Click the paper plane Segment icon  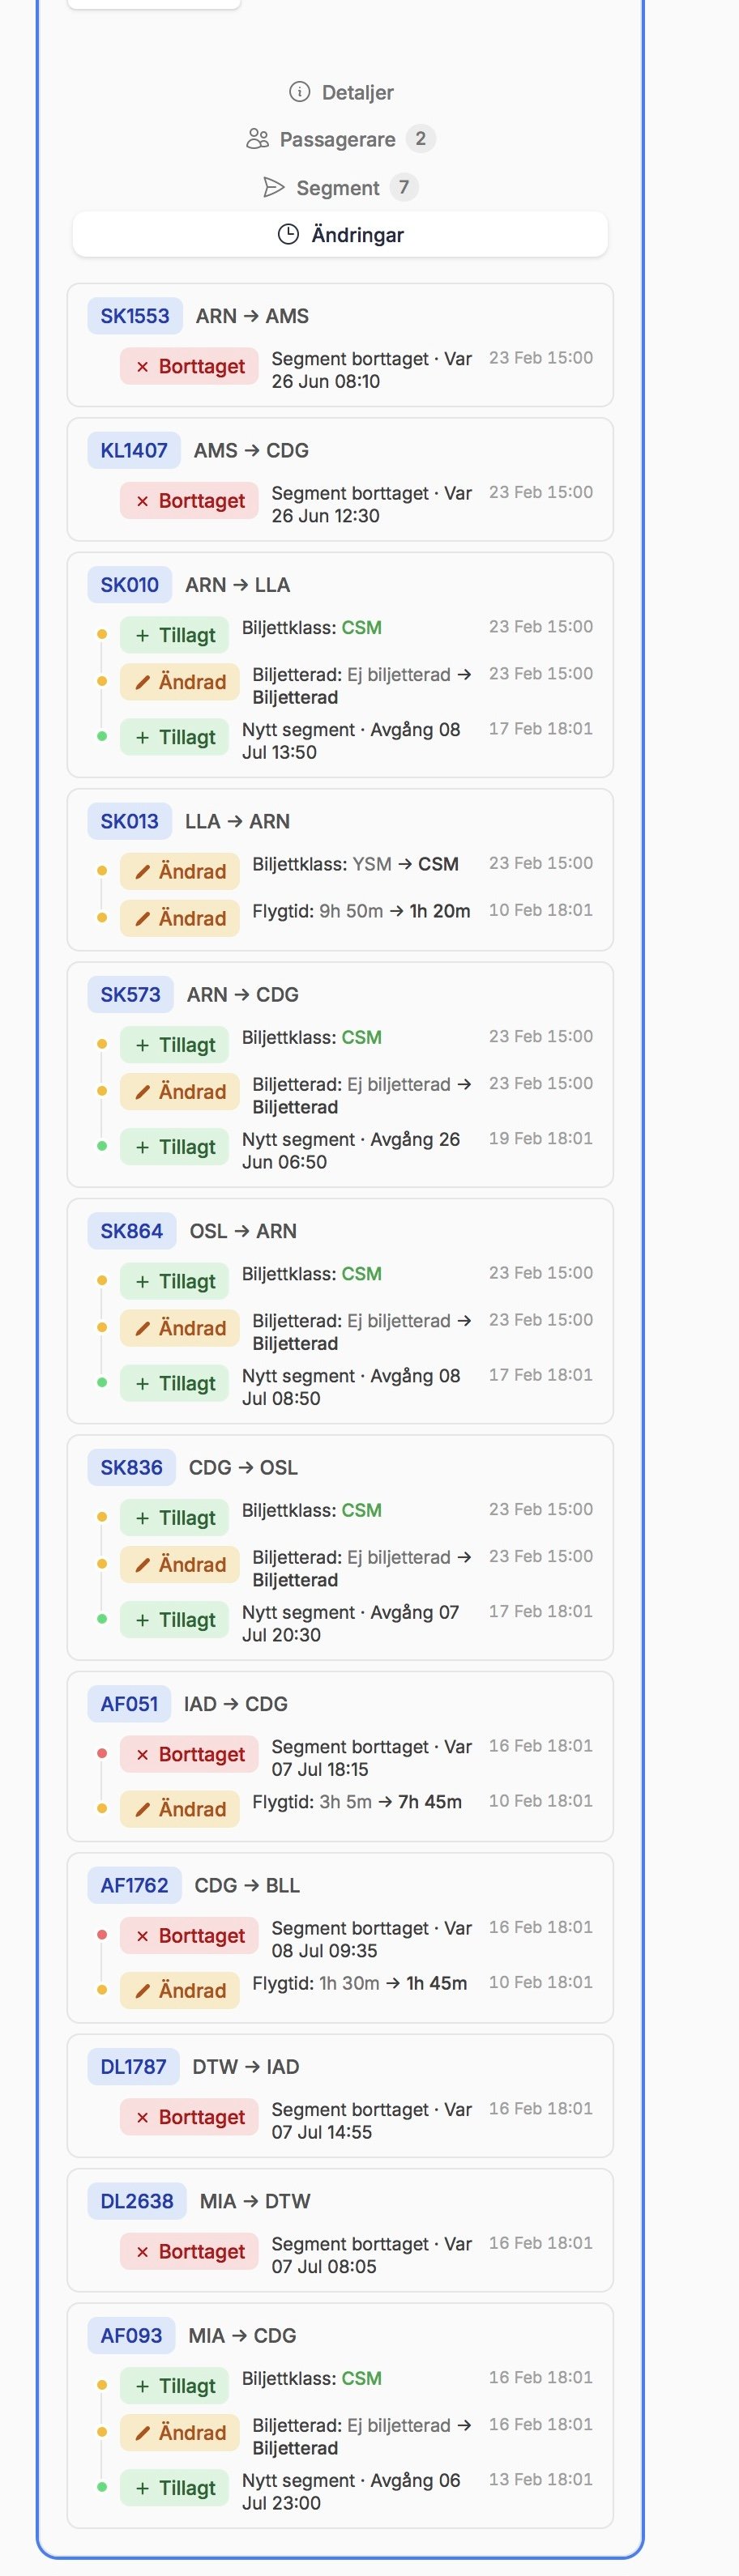click(274, 187)
